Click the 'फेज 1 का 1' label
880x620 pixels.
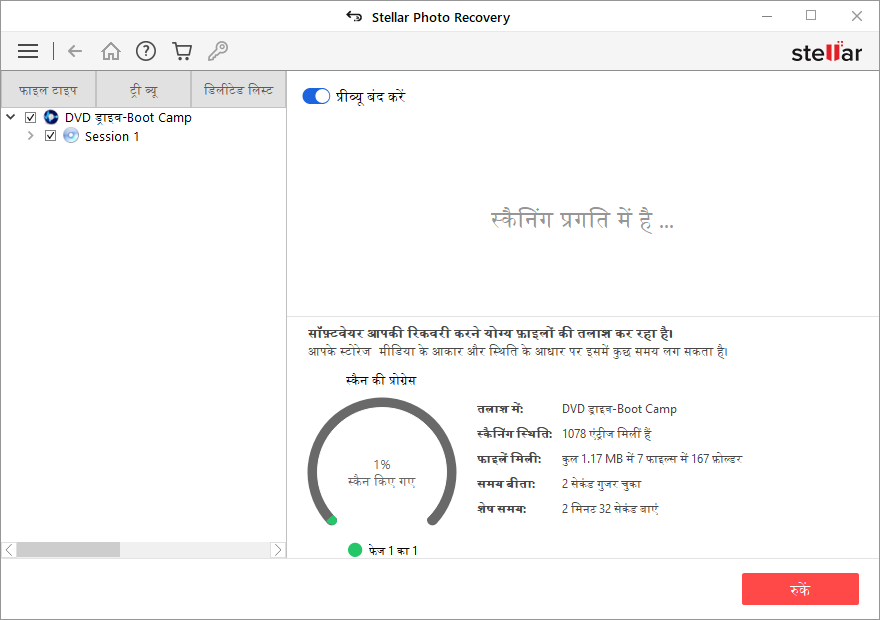click(x=393, y=550)
